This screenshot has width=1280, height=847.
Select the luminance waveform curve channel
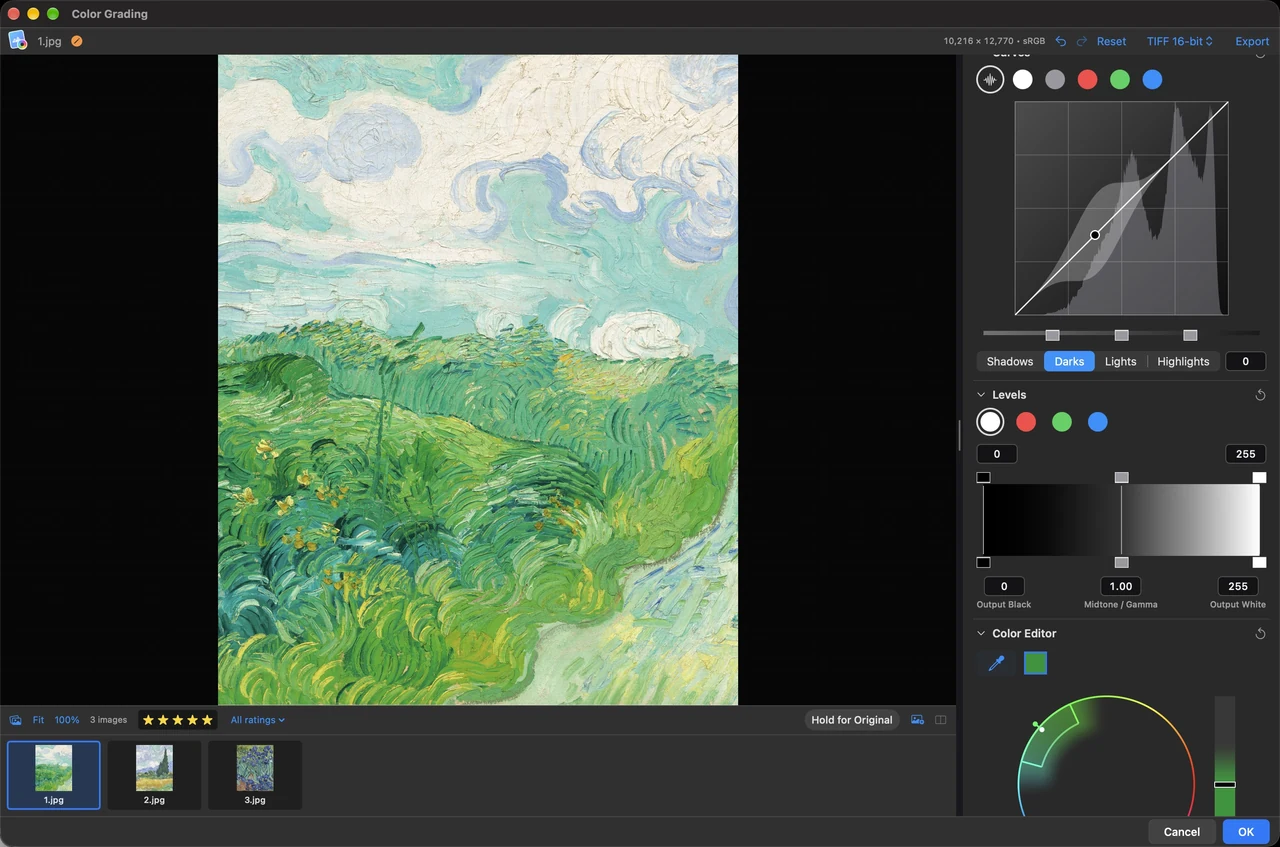pyautogui.click(x=990, y=80)
